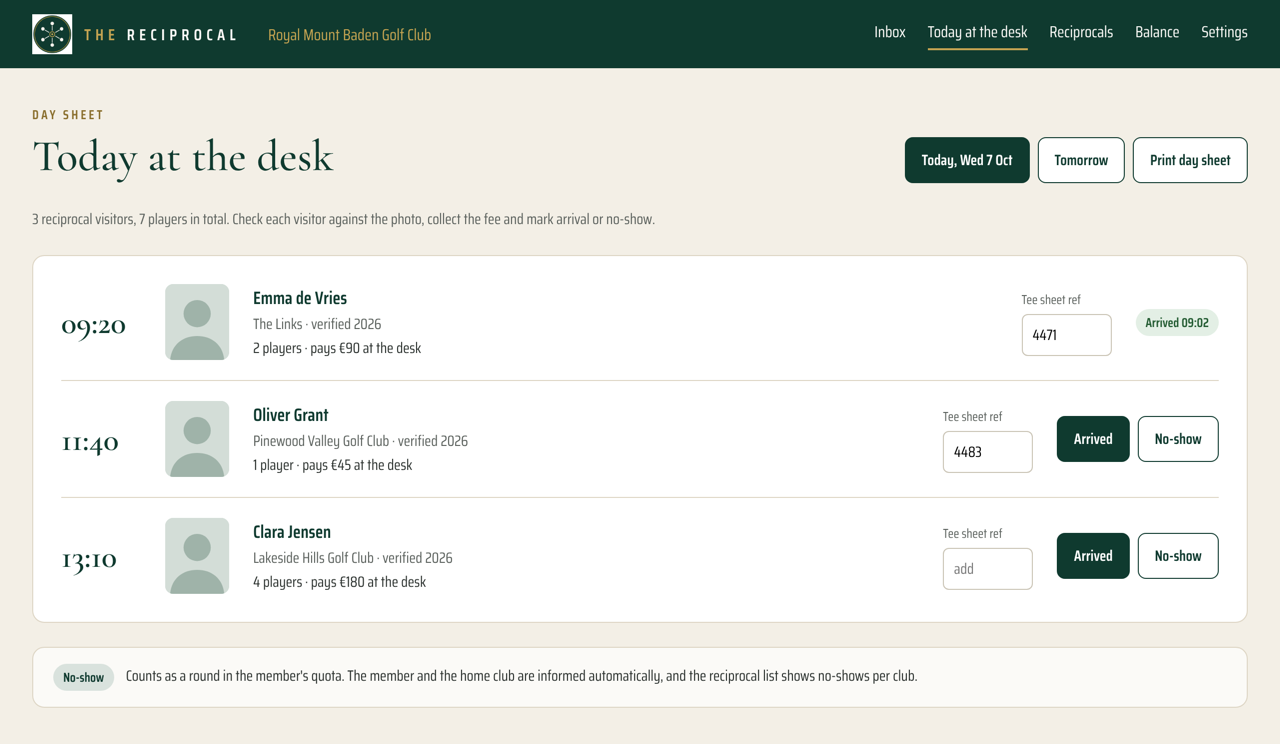Add a tee sheet ref for Clara Jensen
1280x744 pixels.
987,569
